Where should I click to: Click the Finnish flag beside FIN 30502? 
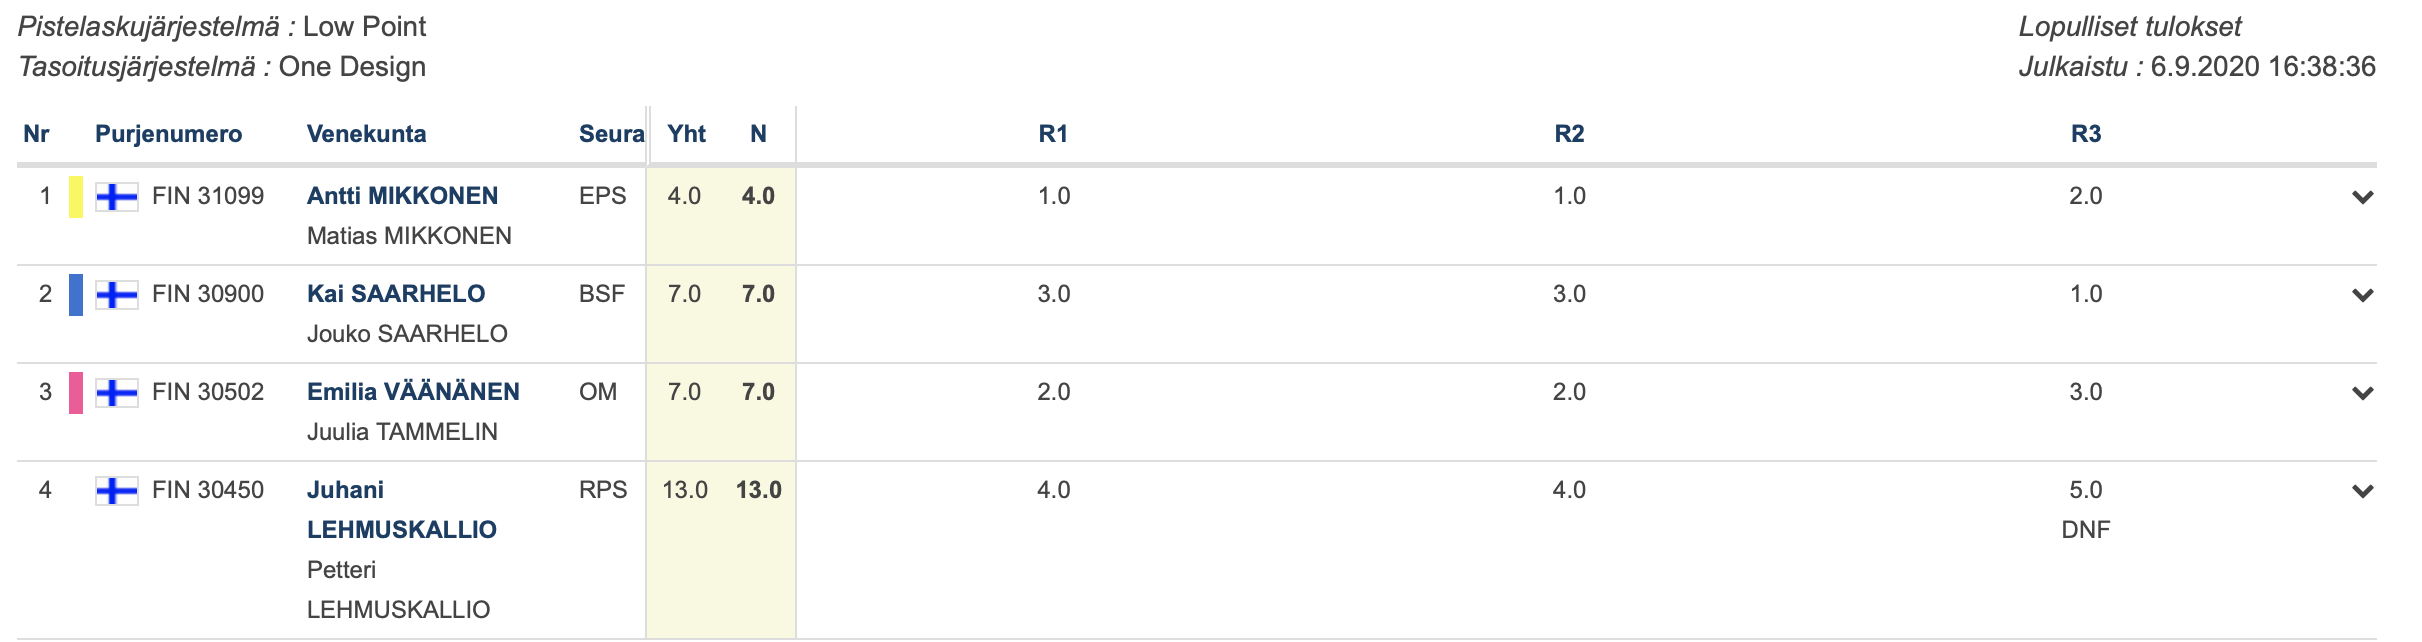click(x=117, y=393)
